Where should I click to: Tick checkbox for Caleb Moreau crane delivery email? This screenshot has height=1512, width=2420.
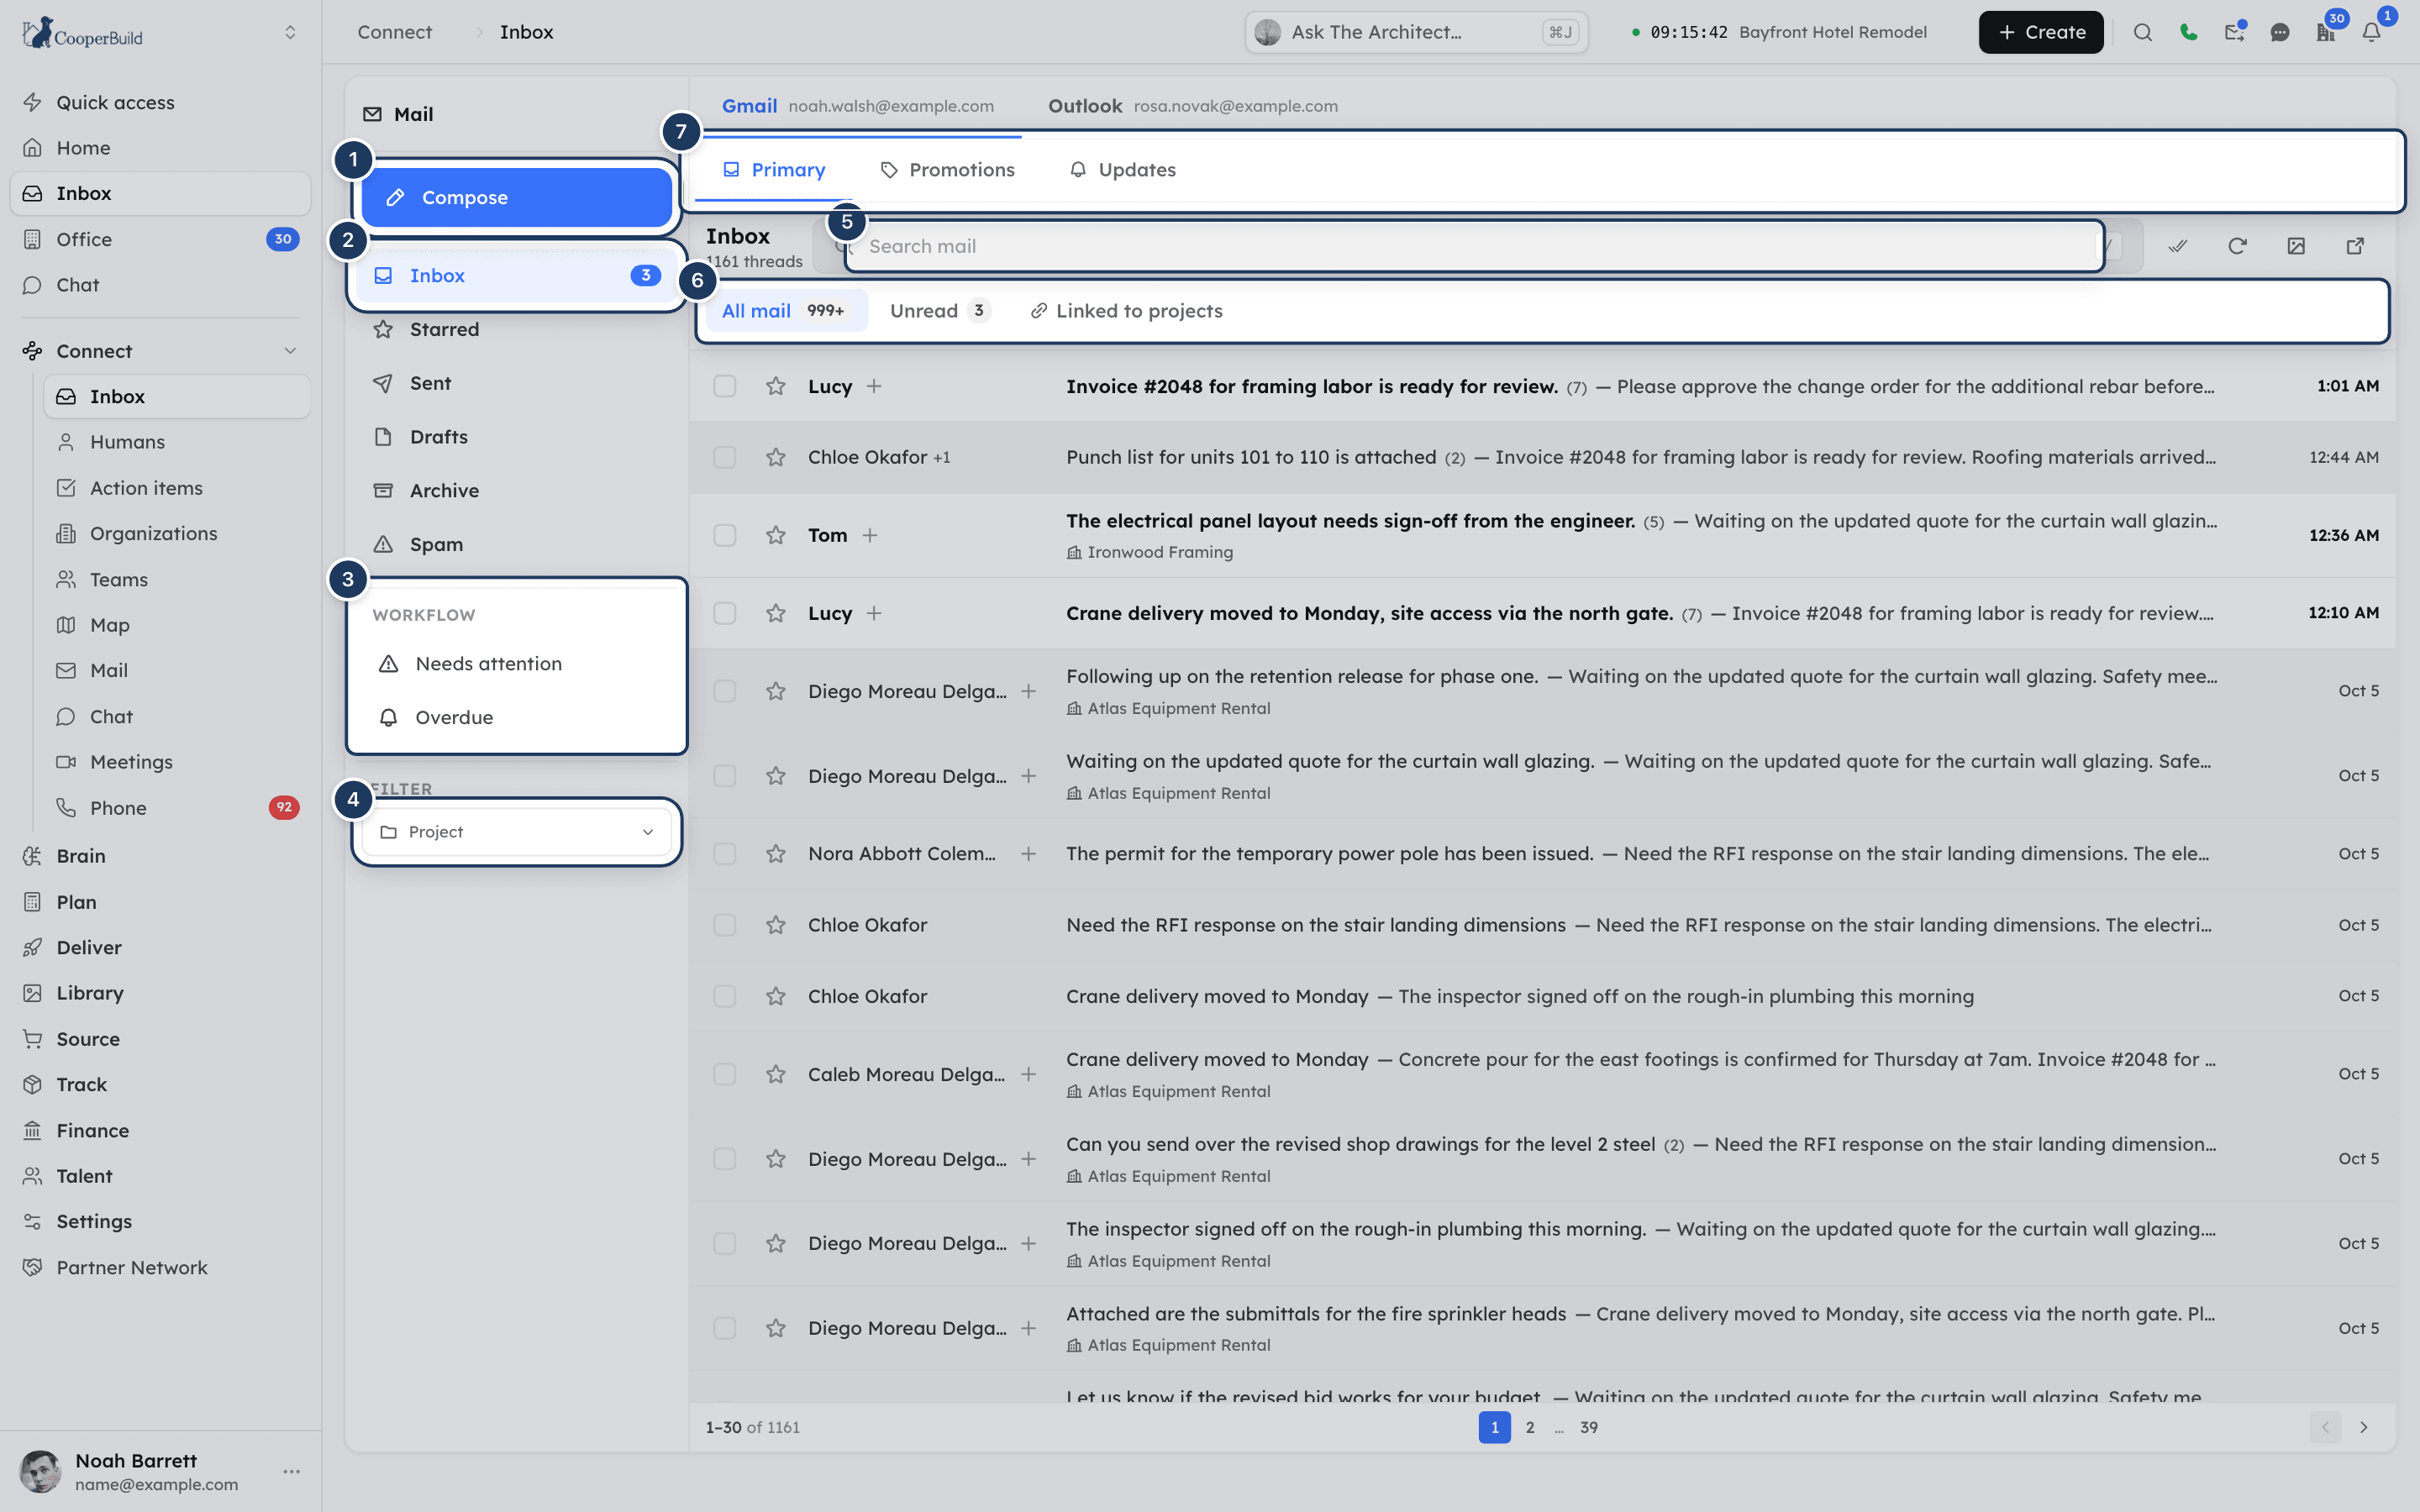[724, 1074]
